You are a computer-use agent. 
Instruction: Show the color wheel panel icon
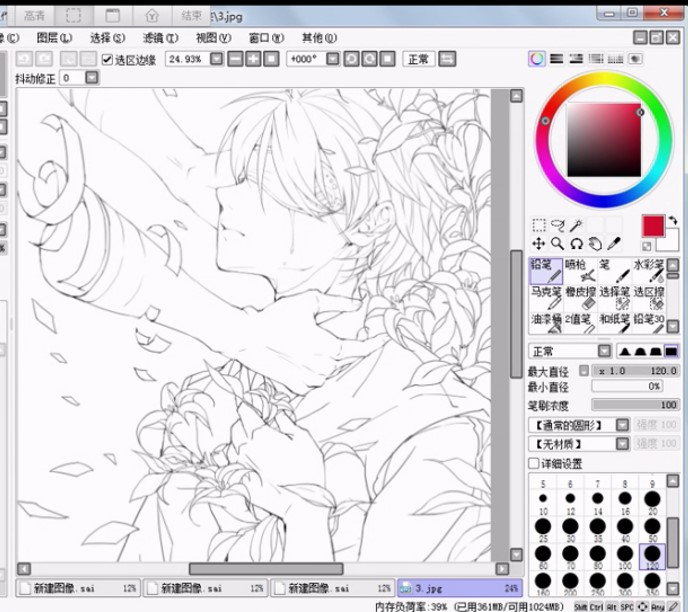point(537,59)
